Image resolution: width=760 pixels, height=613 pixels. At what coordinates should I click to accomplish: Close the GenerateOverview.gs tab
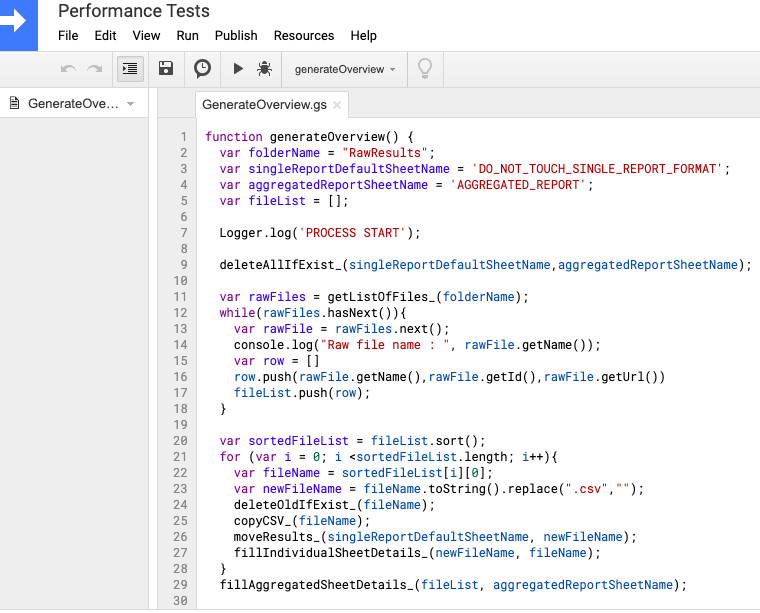click(x=337, y=105)
